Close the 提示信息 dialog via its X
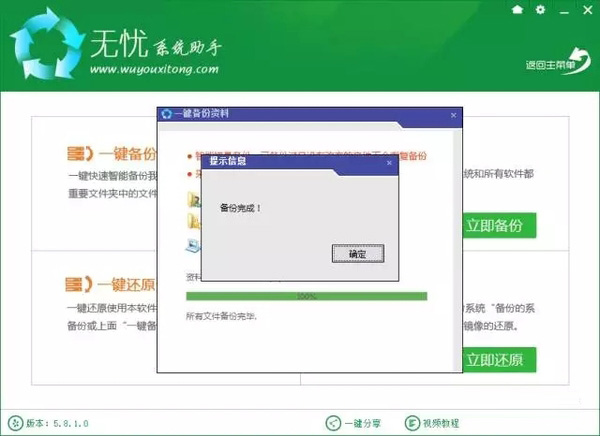Viewport: 600px width, 436px height. tap(389, 163)
